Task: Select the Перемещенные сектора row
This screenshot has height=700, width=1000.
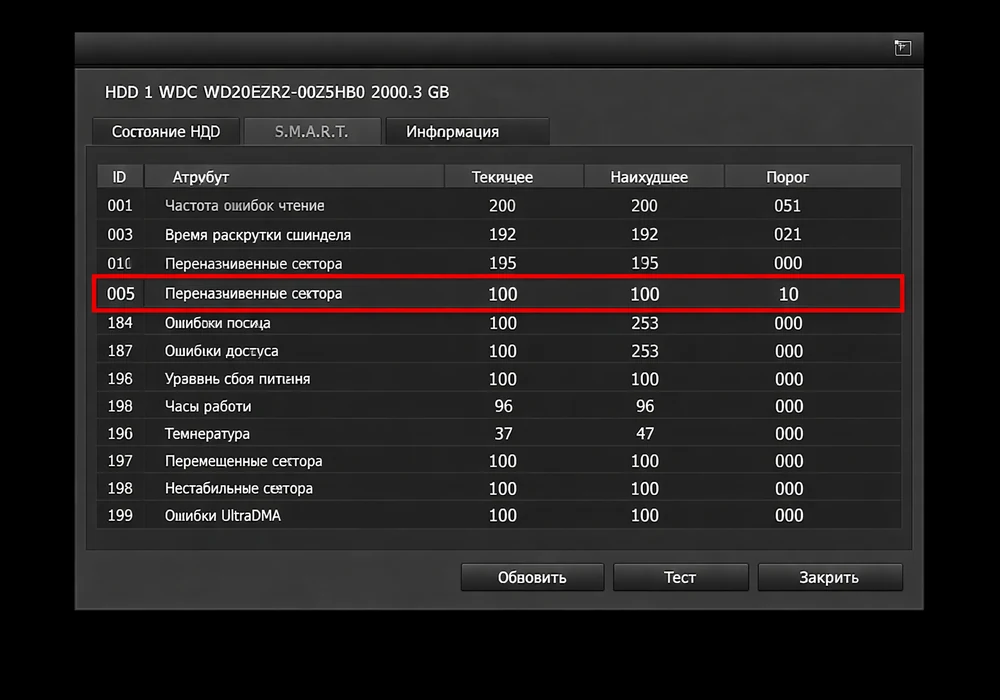Action: 499,461
